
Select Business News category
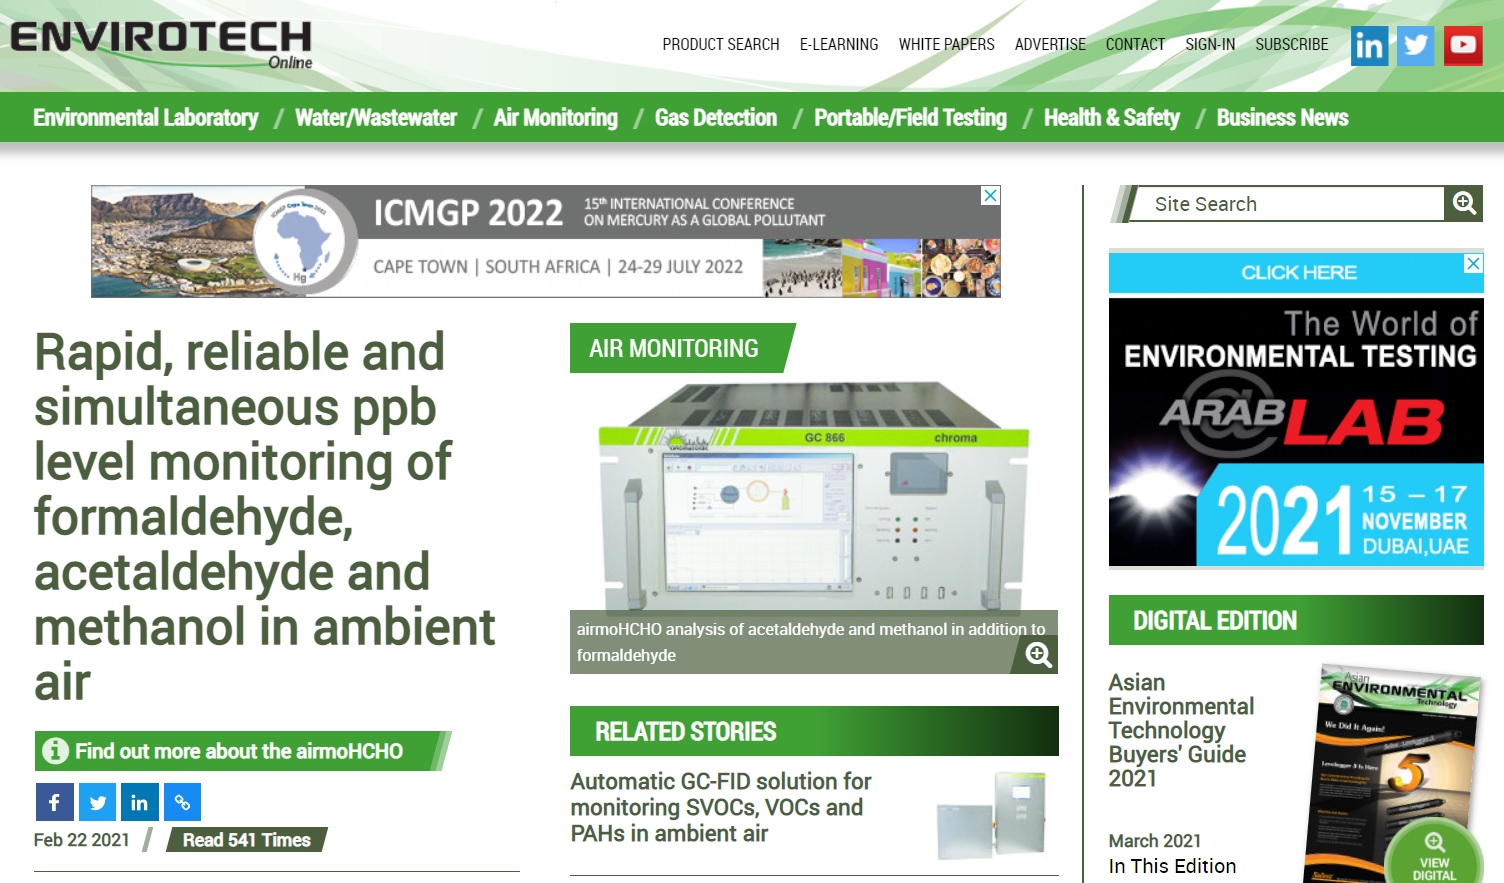point(1283,118)
